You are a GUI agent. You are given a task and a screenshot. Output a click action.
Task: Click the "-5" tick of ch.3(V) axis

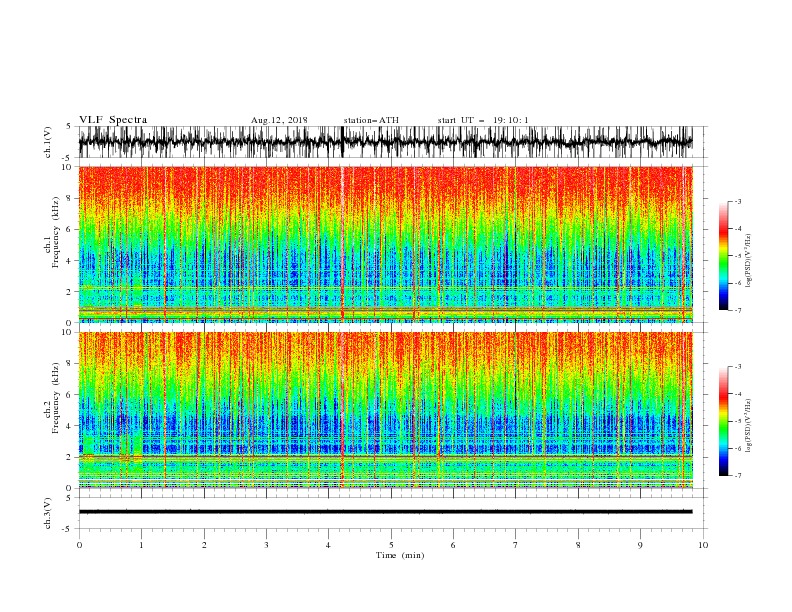coord(68,529)
